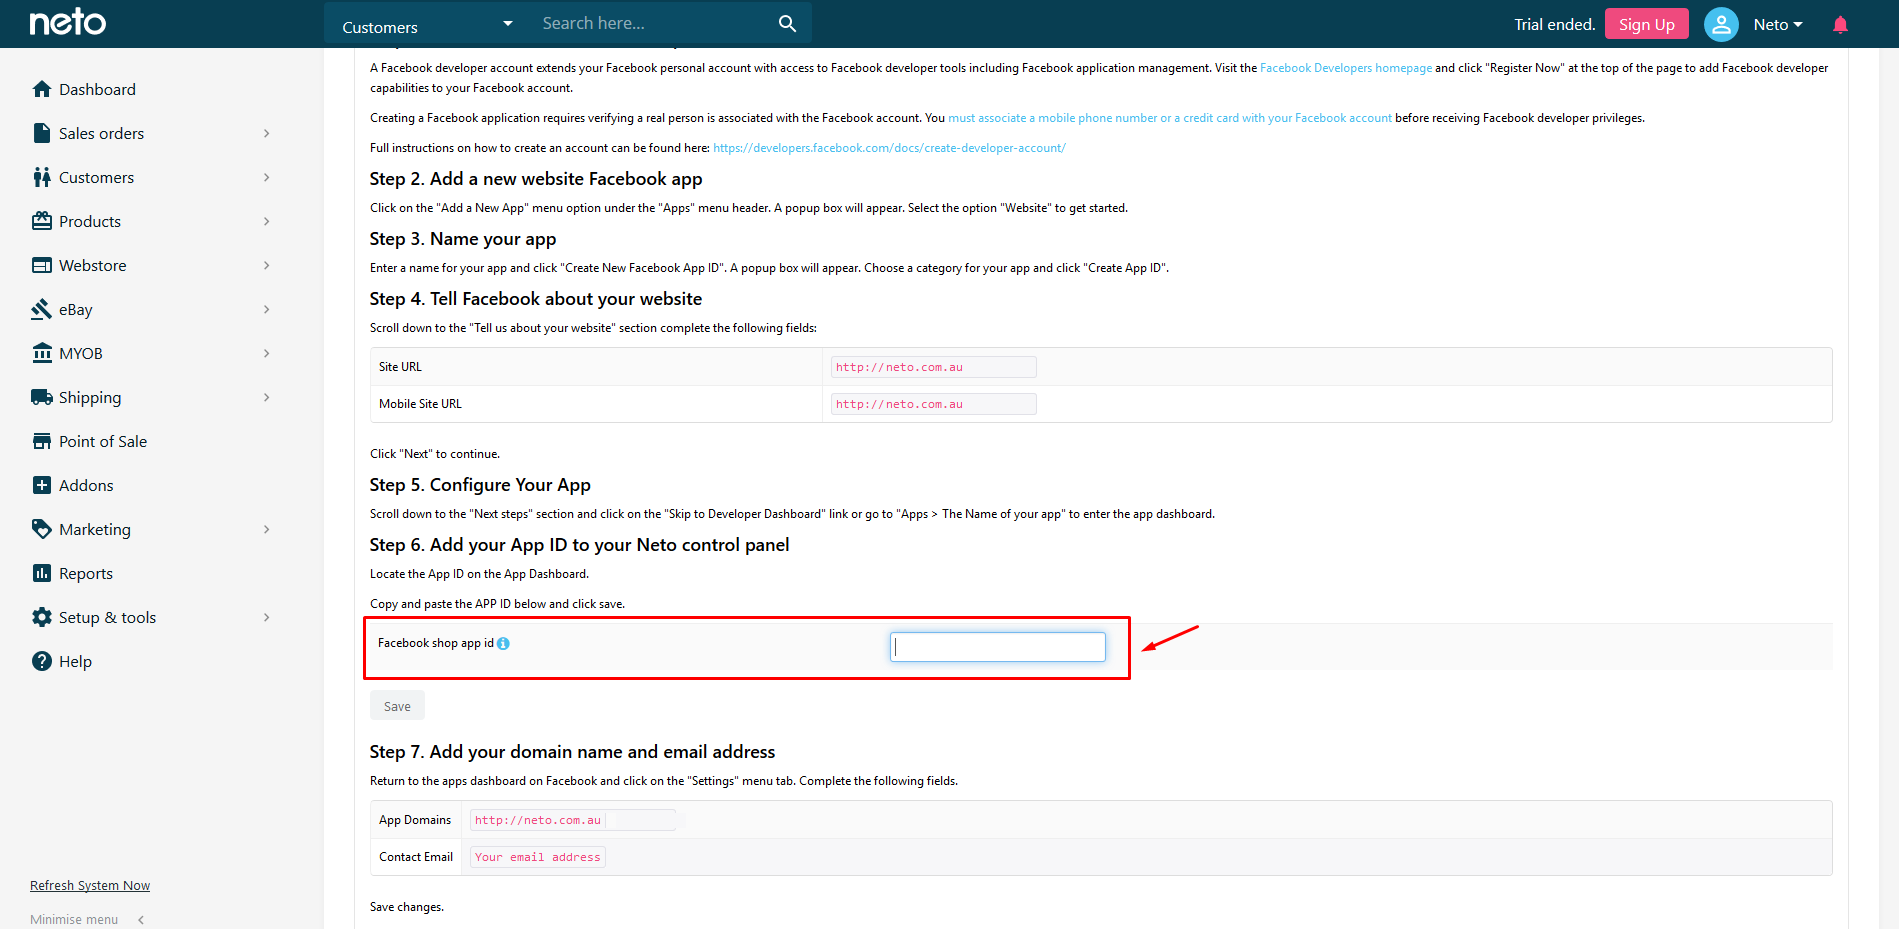
Task: Expand the MYOB submenu chevron
Action: pyautogui.click(x=267, y=353)
